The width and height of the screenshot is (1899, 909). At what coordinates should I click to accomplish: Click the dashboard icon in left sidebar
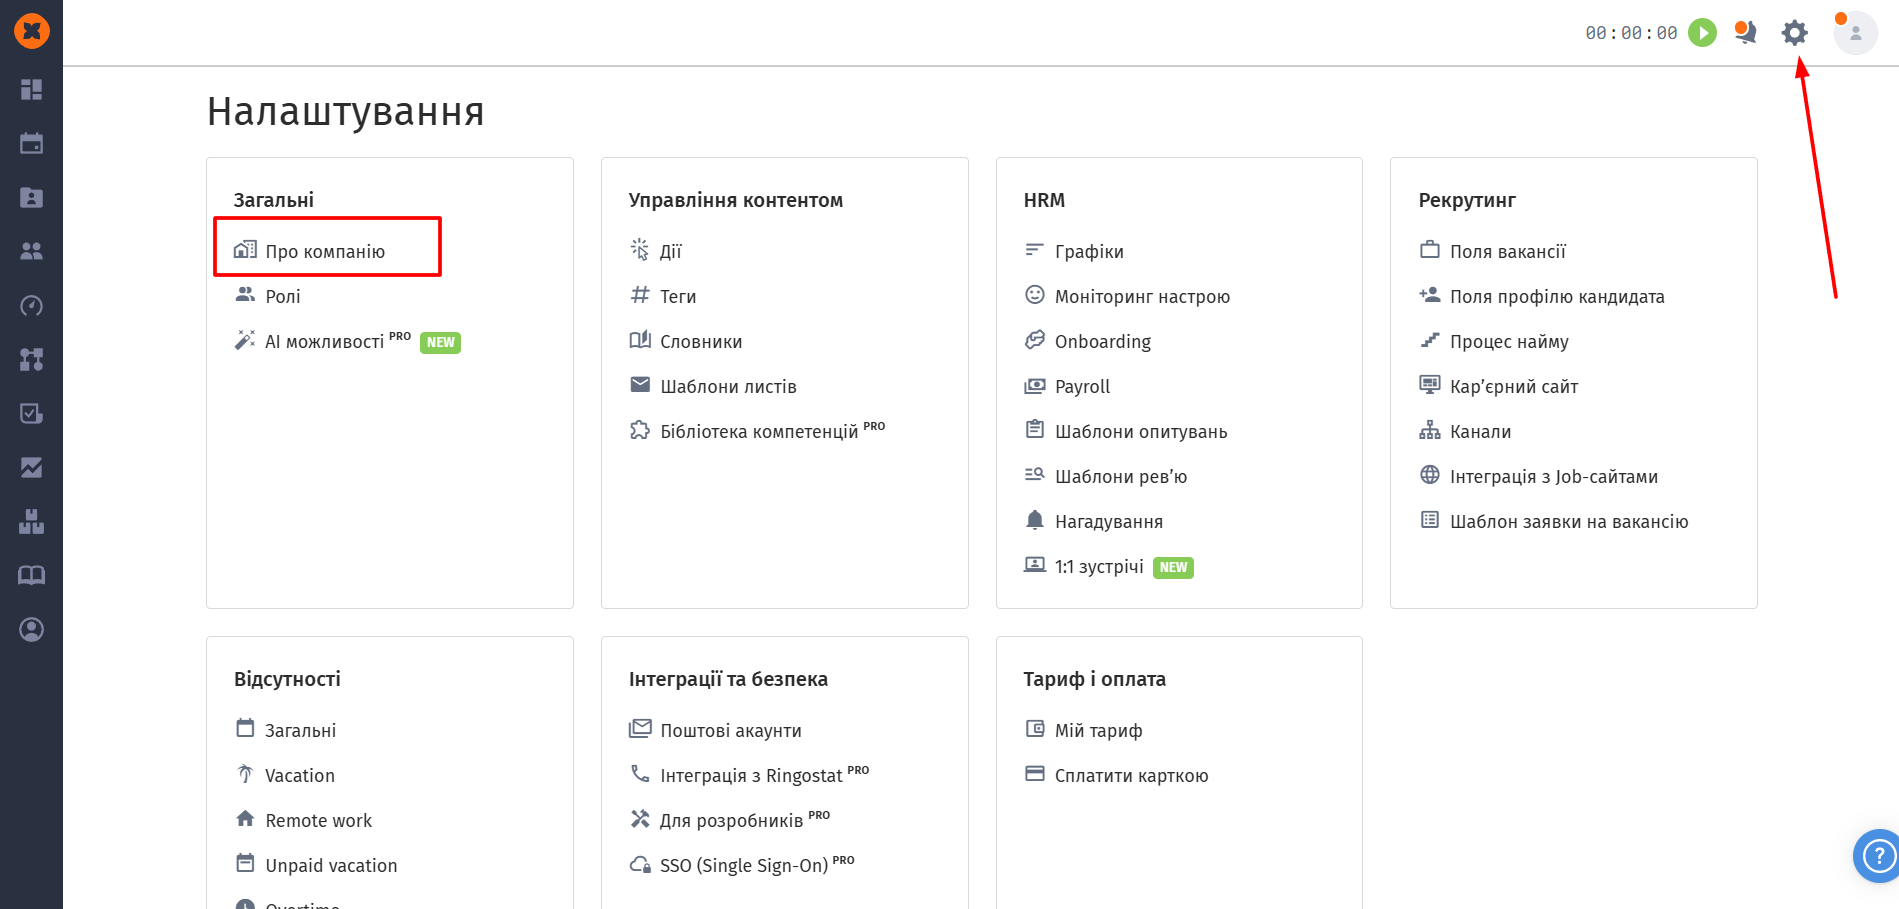32,90
